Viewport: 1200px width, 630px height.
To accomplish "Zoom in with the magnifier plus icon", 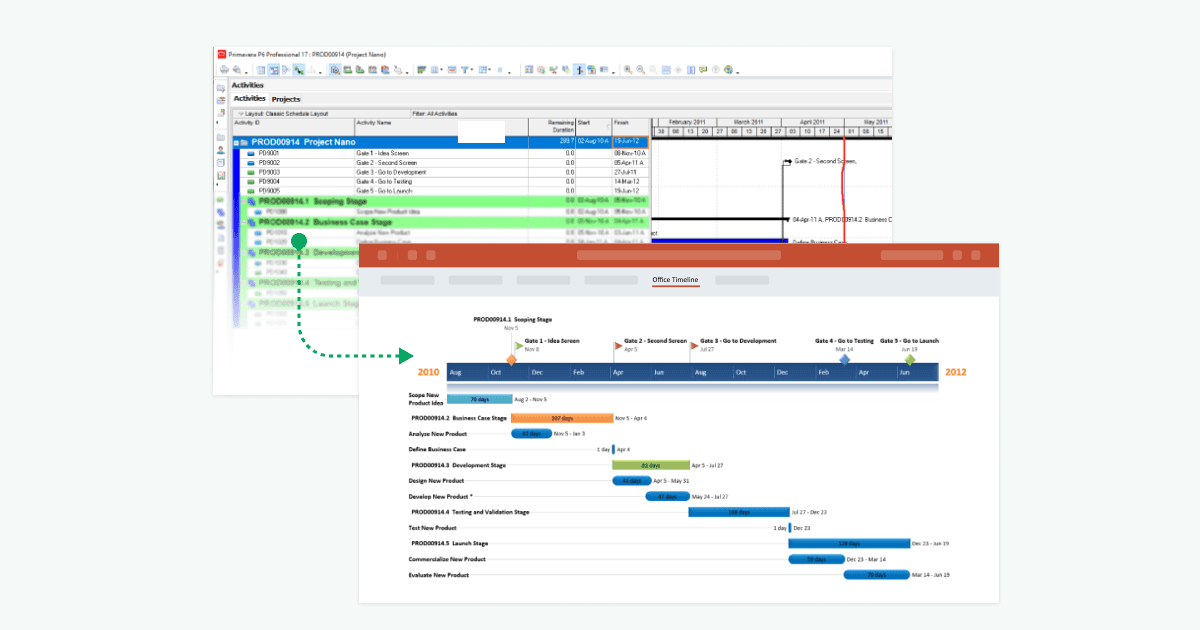I will tap(627, 70).
